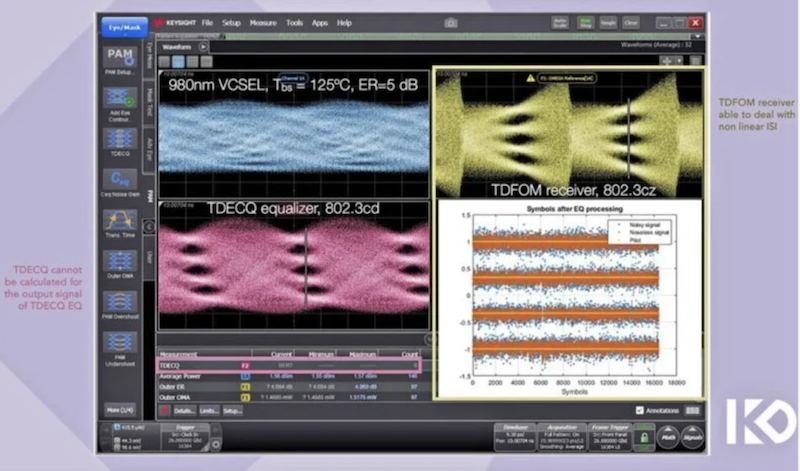Click the green padlock icon
This screenshot has height=471, width=800.
[x=644, y=438]
